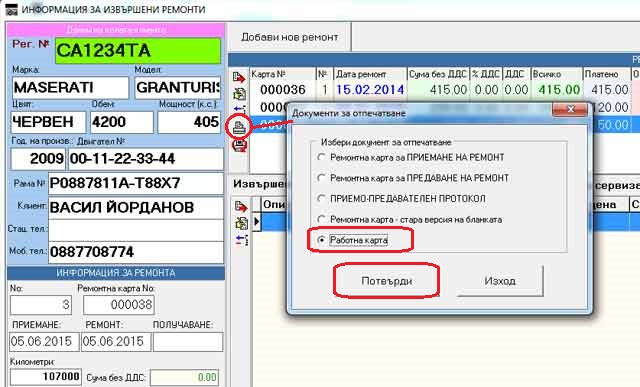
Task: Click the circled printer icon in repairs toolbar
Action: point(239,128)
